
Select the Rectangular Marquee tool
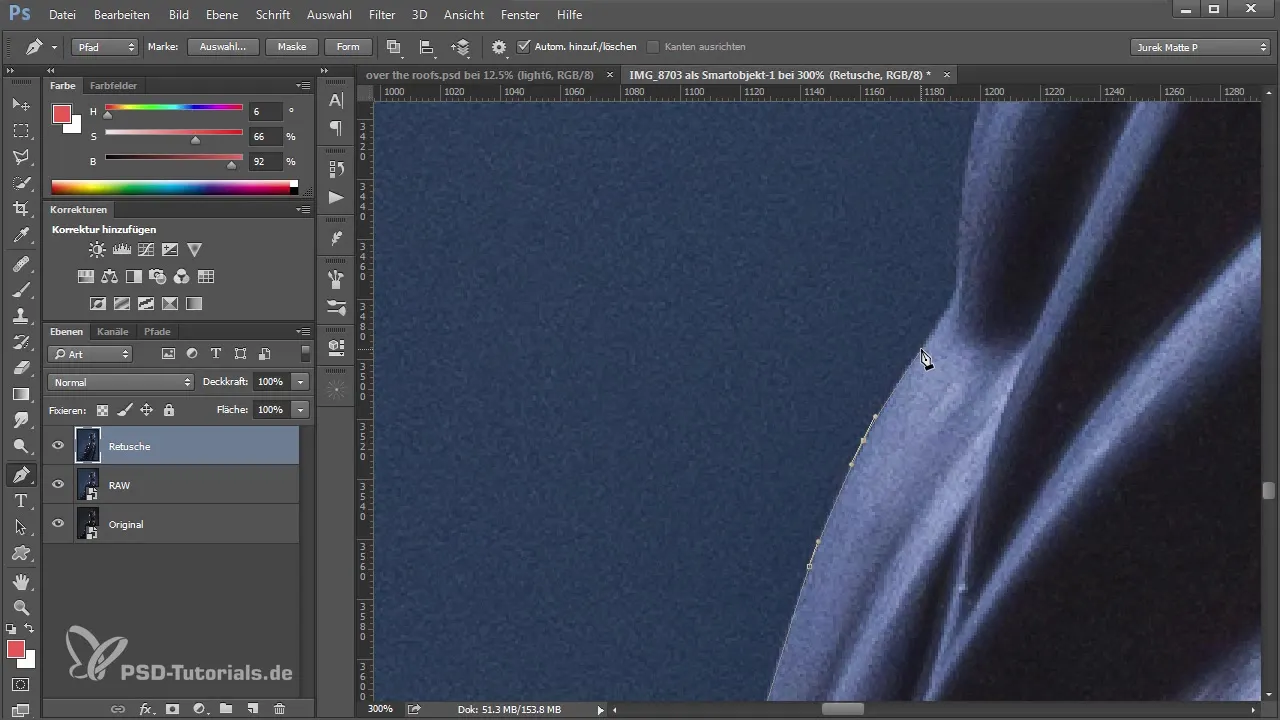(21, 130)
